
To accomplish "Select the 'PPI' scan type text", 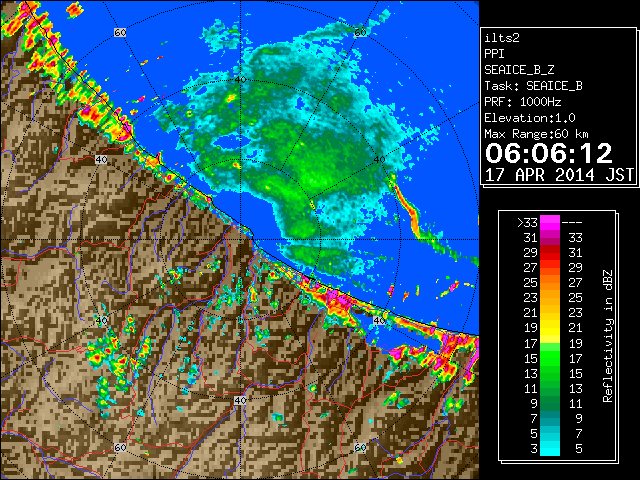I will pyautogui.click(x=494, y=54).
